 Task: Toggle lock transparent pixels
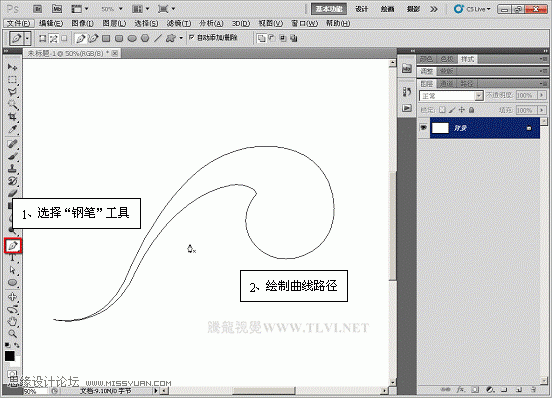[443, 110]
